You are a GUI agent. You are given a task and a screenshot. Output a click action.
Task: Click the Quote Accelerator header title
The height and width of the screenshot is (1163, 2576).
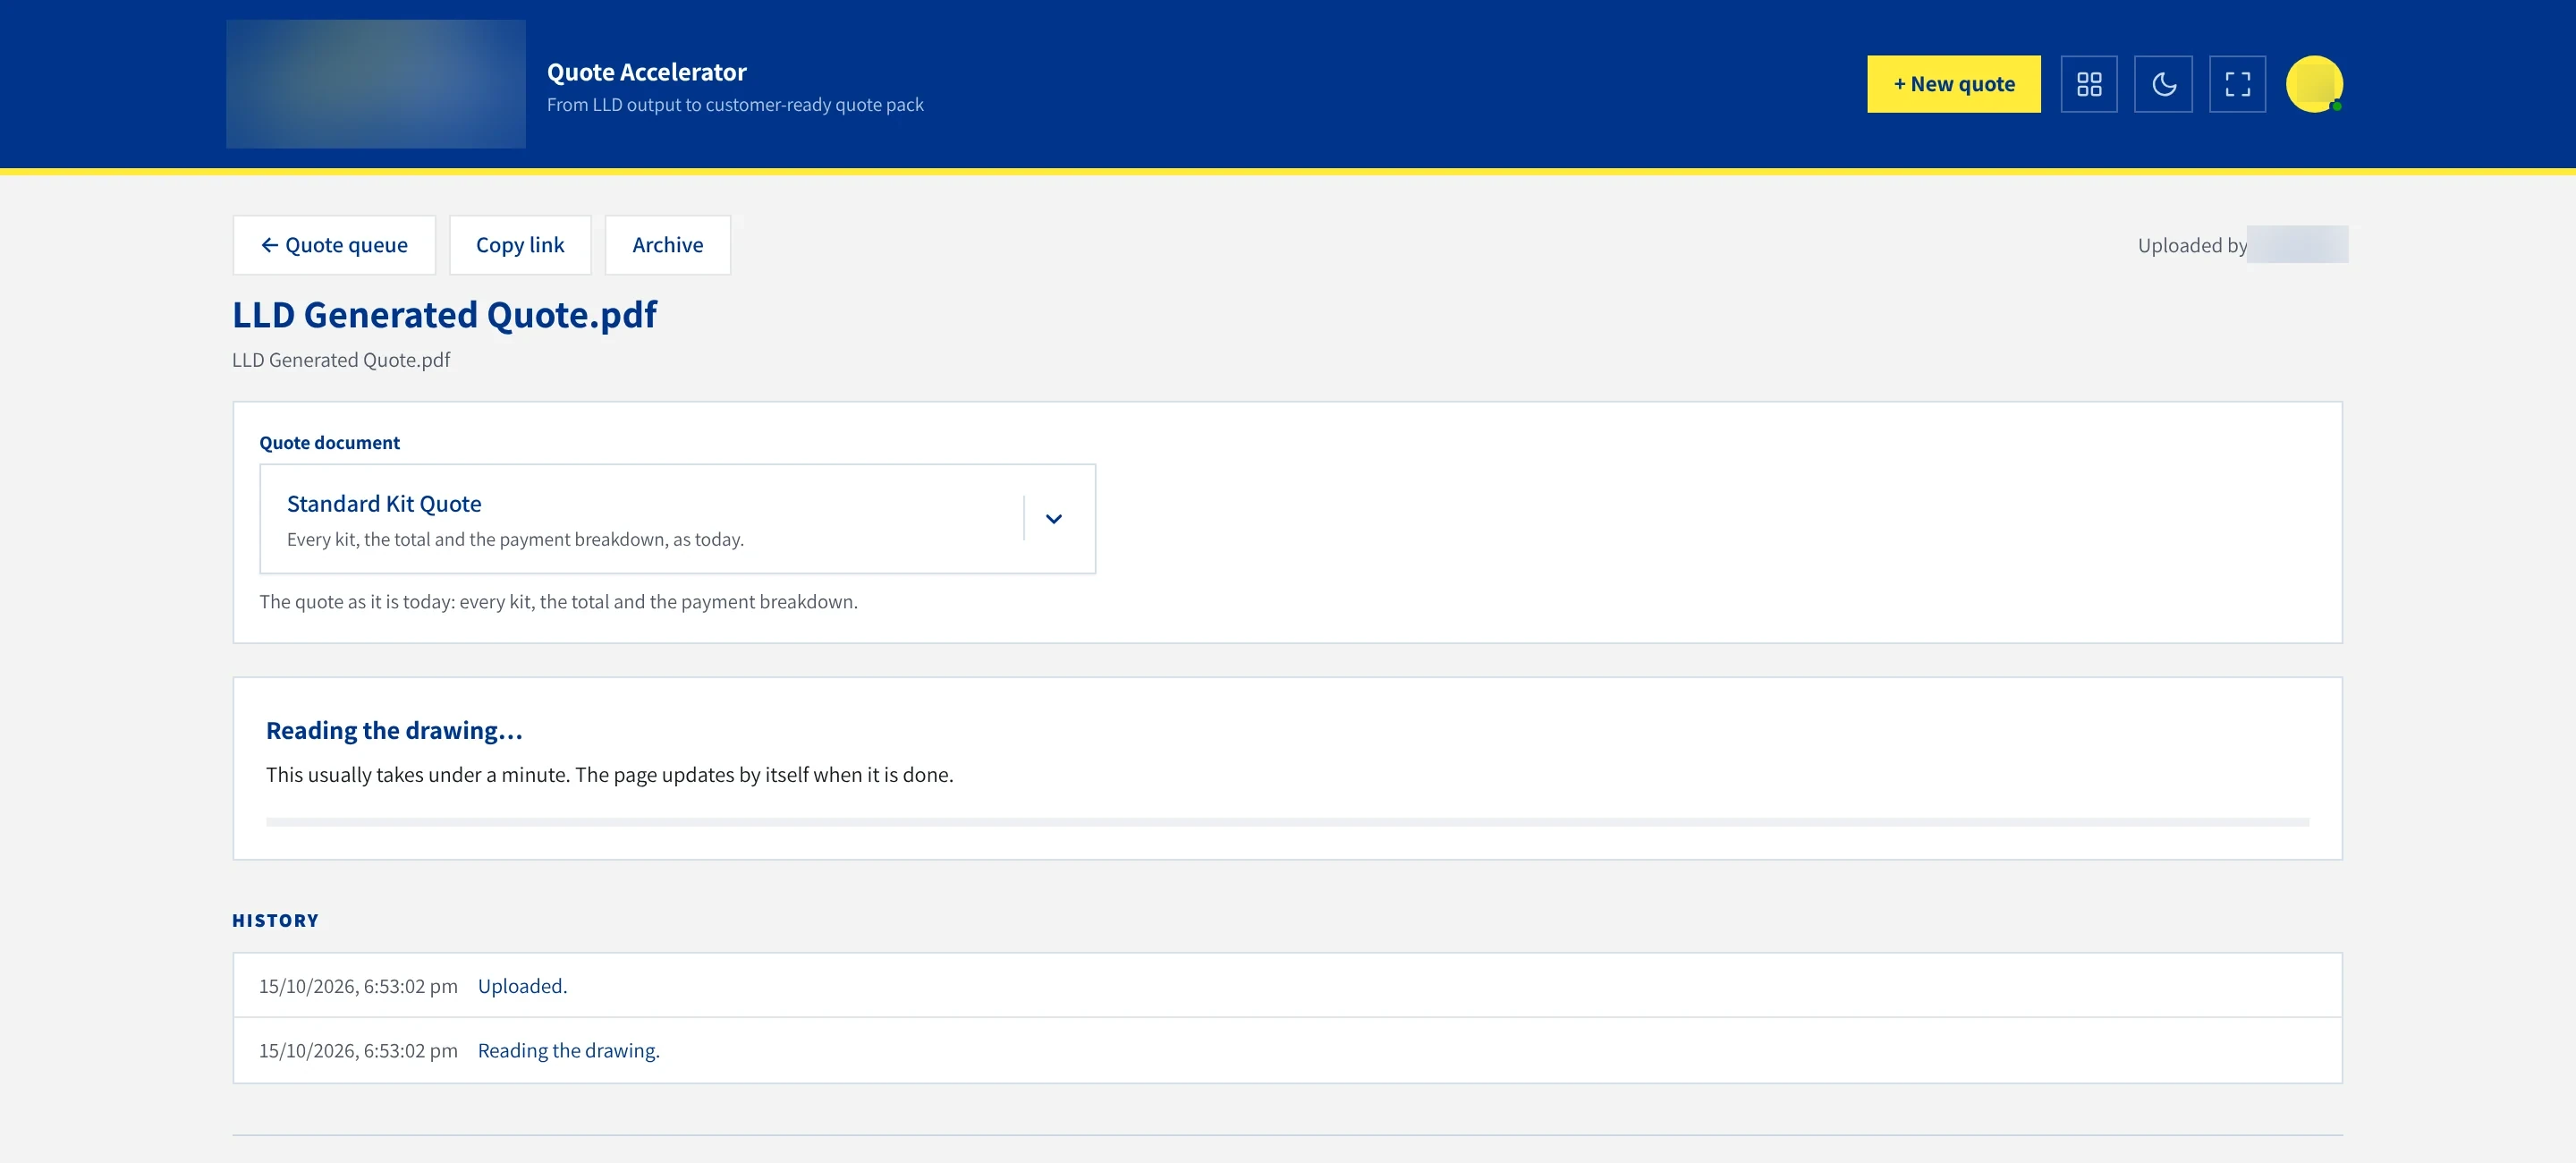tap(646, 72)
